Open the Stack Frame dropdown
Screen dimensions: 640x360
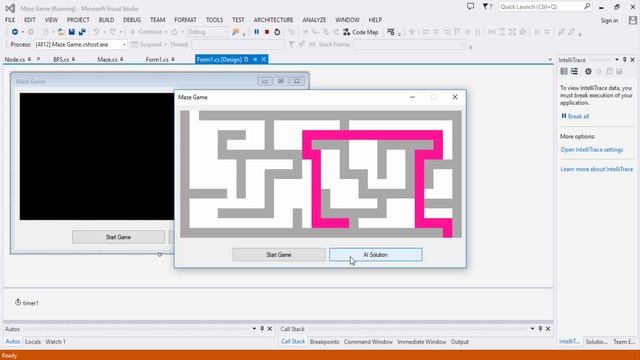(462, 44)
